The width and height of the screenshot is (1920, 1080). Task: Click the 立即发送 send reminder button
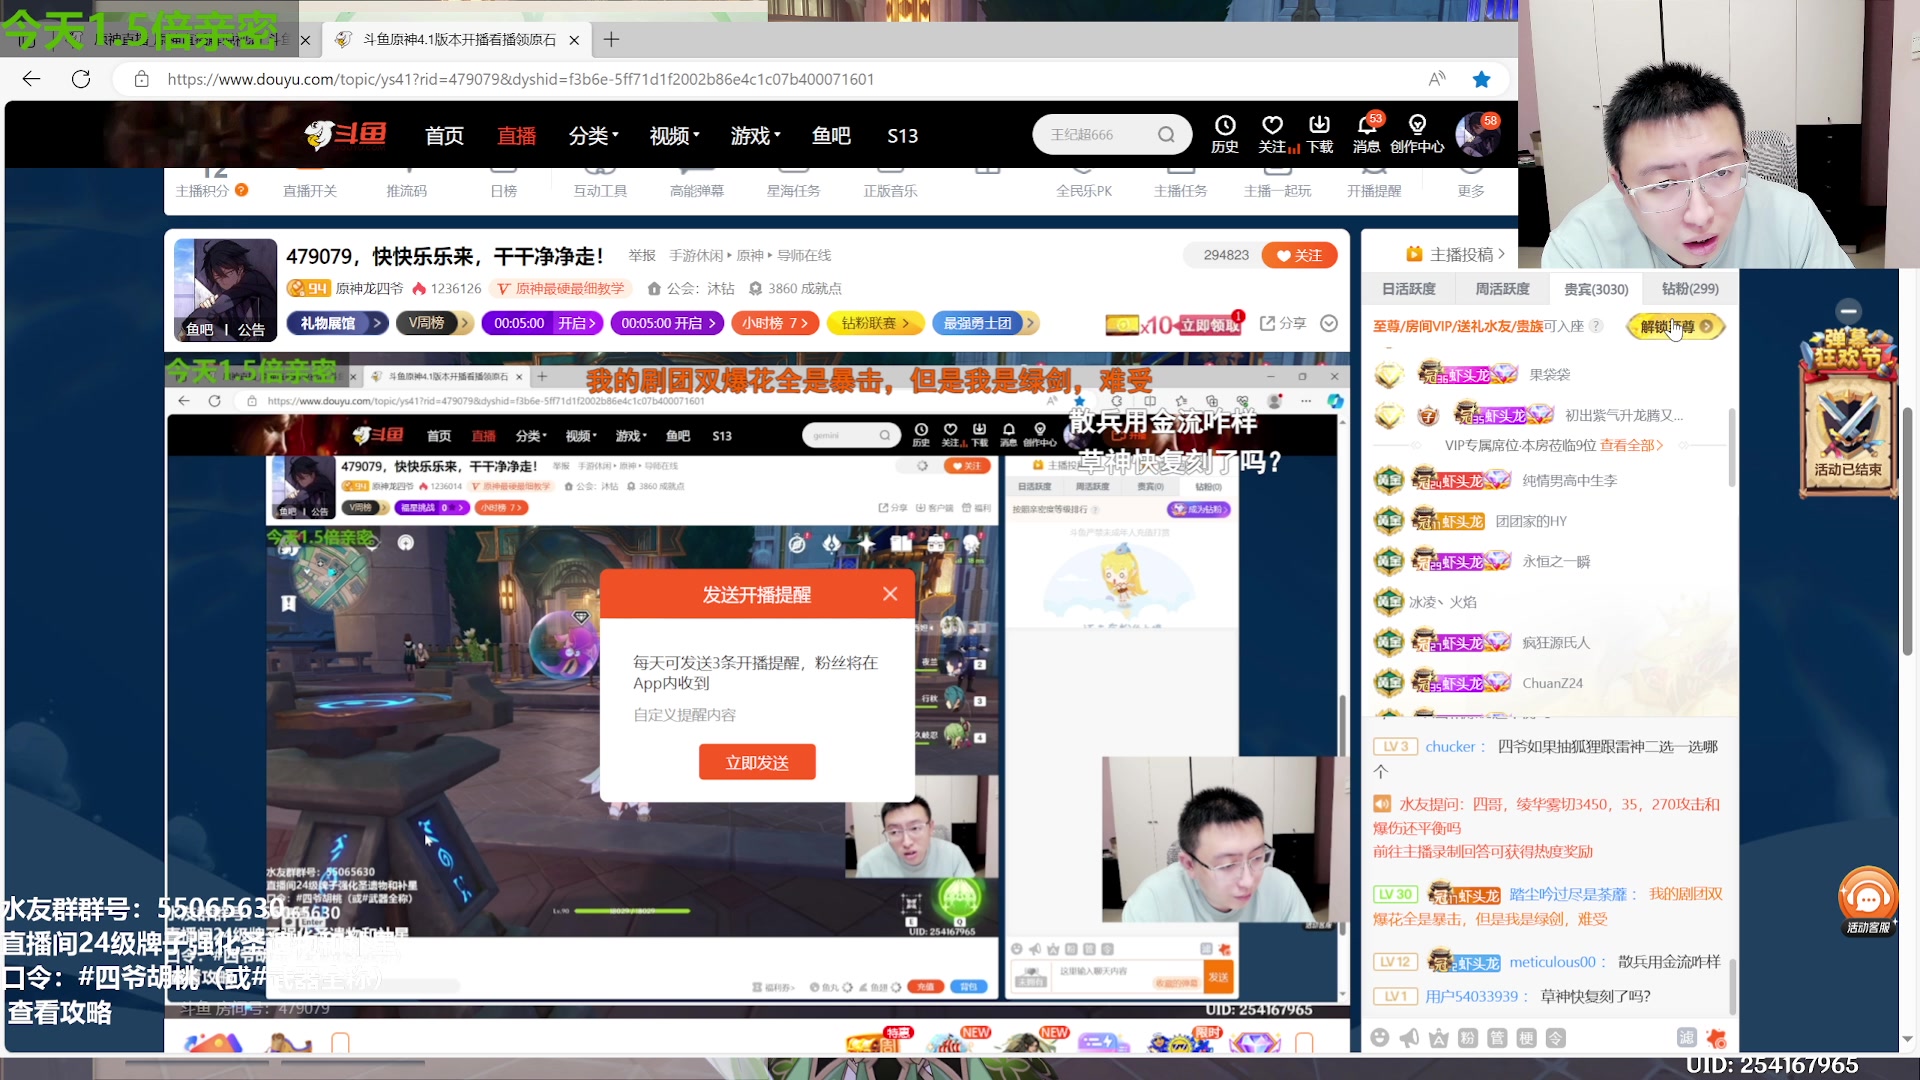(x=757, y=761)
